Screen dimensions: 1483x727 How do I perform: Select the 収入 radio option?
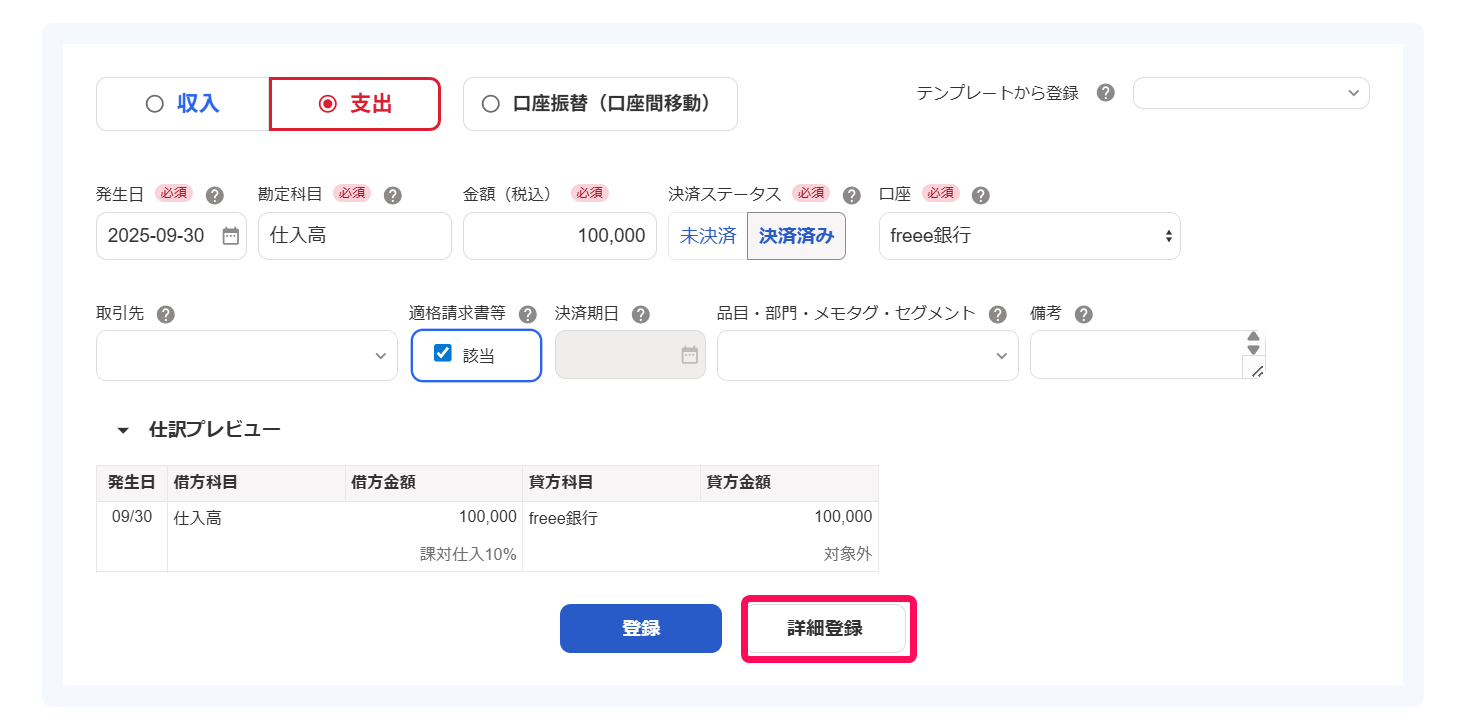click(x=183, y=104)
